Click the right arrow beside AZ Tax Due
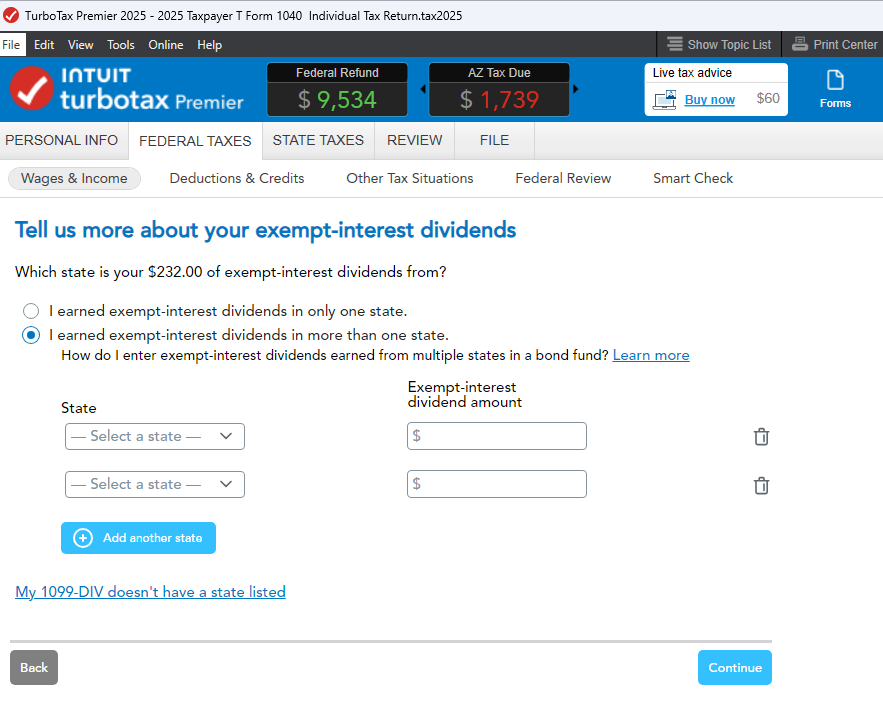883x712 pixels. click(x=576, y=89)
